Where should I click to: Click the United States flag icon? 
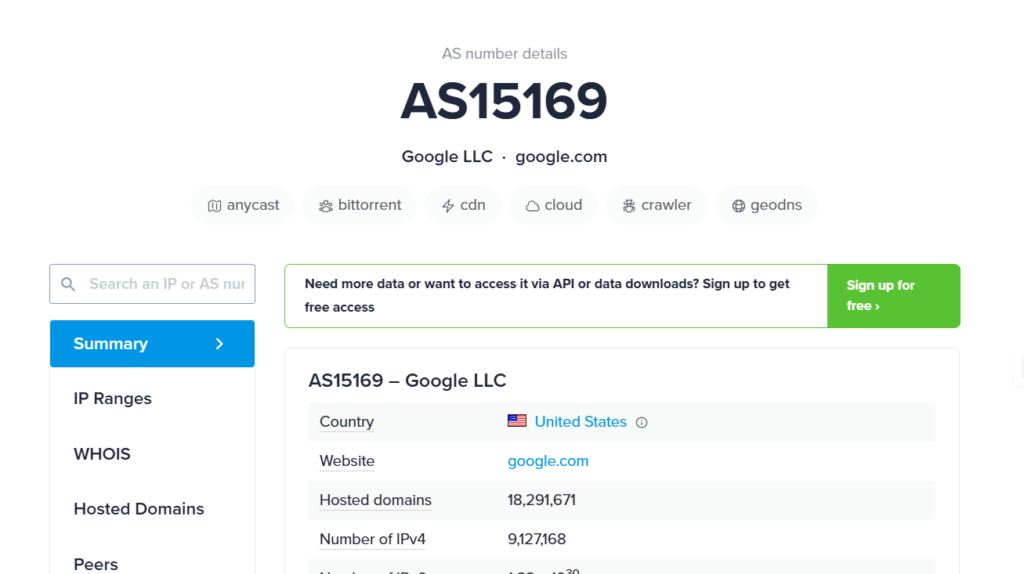pyautogui.click(x=517, y=421)
